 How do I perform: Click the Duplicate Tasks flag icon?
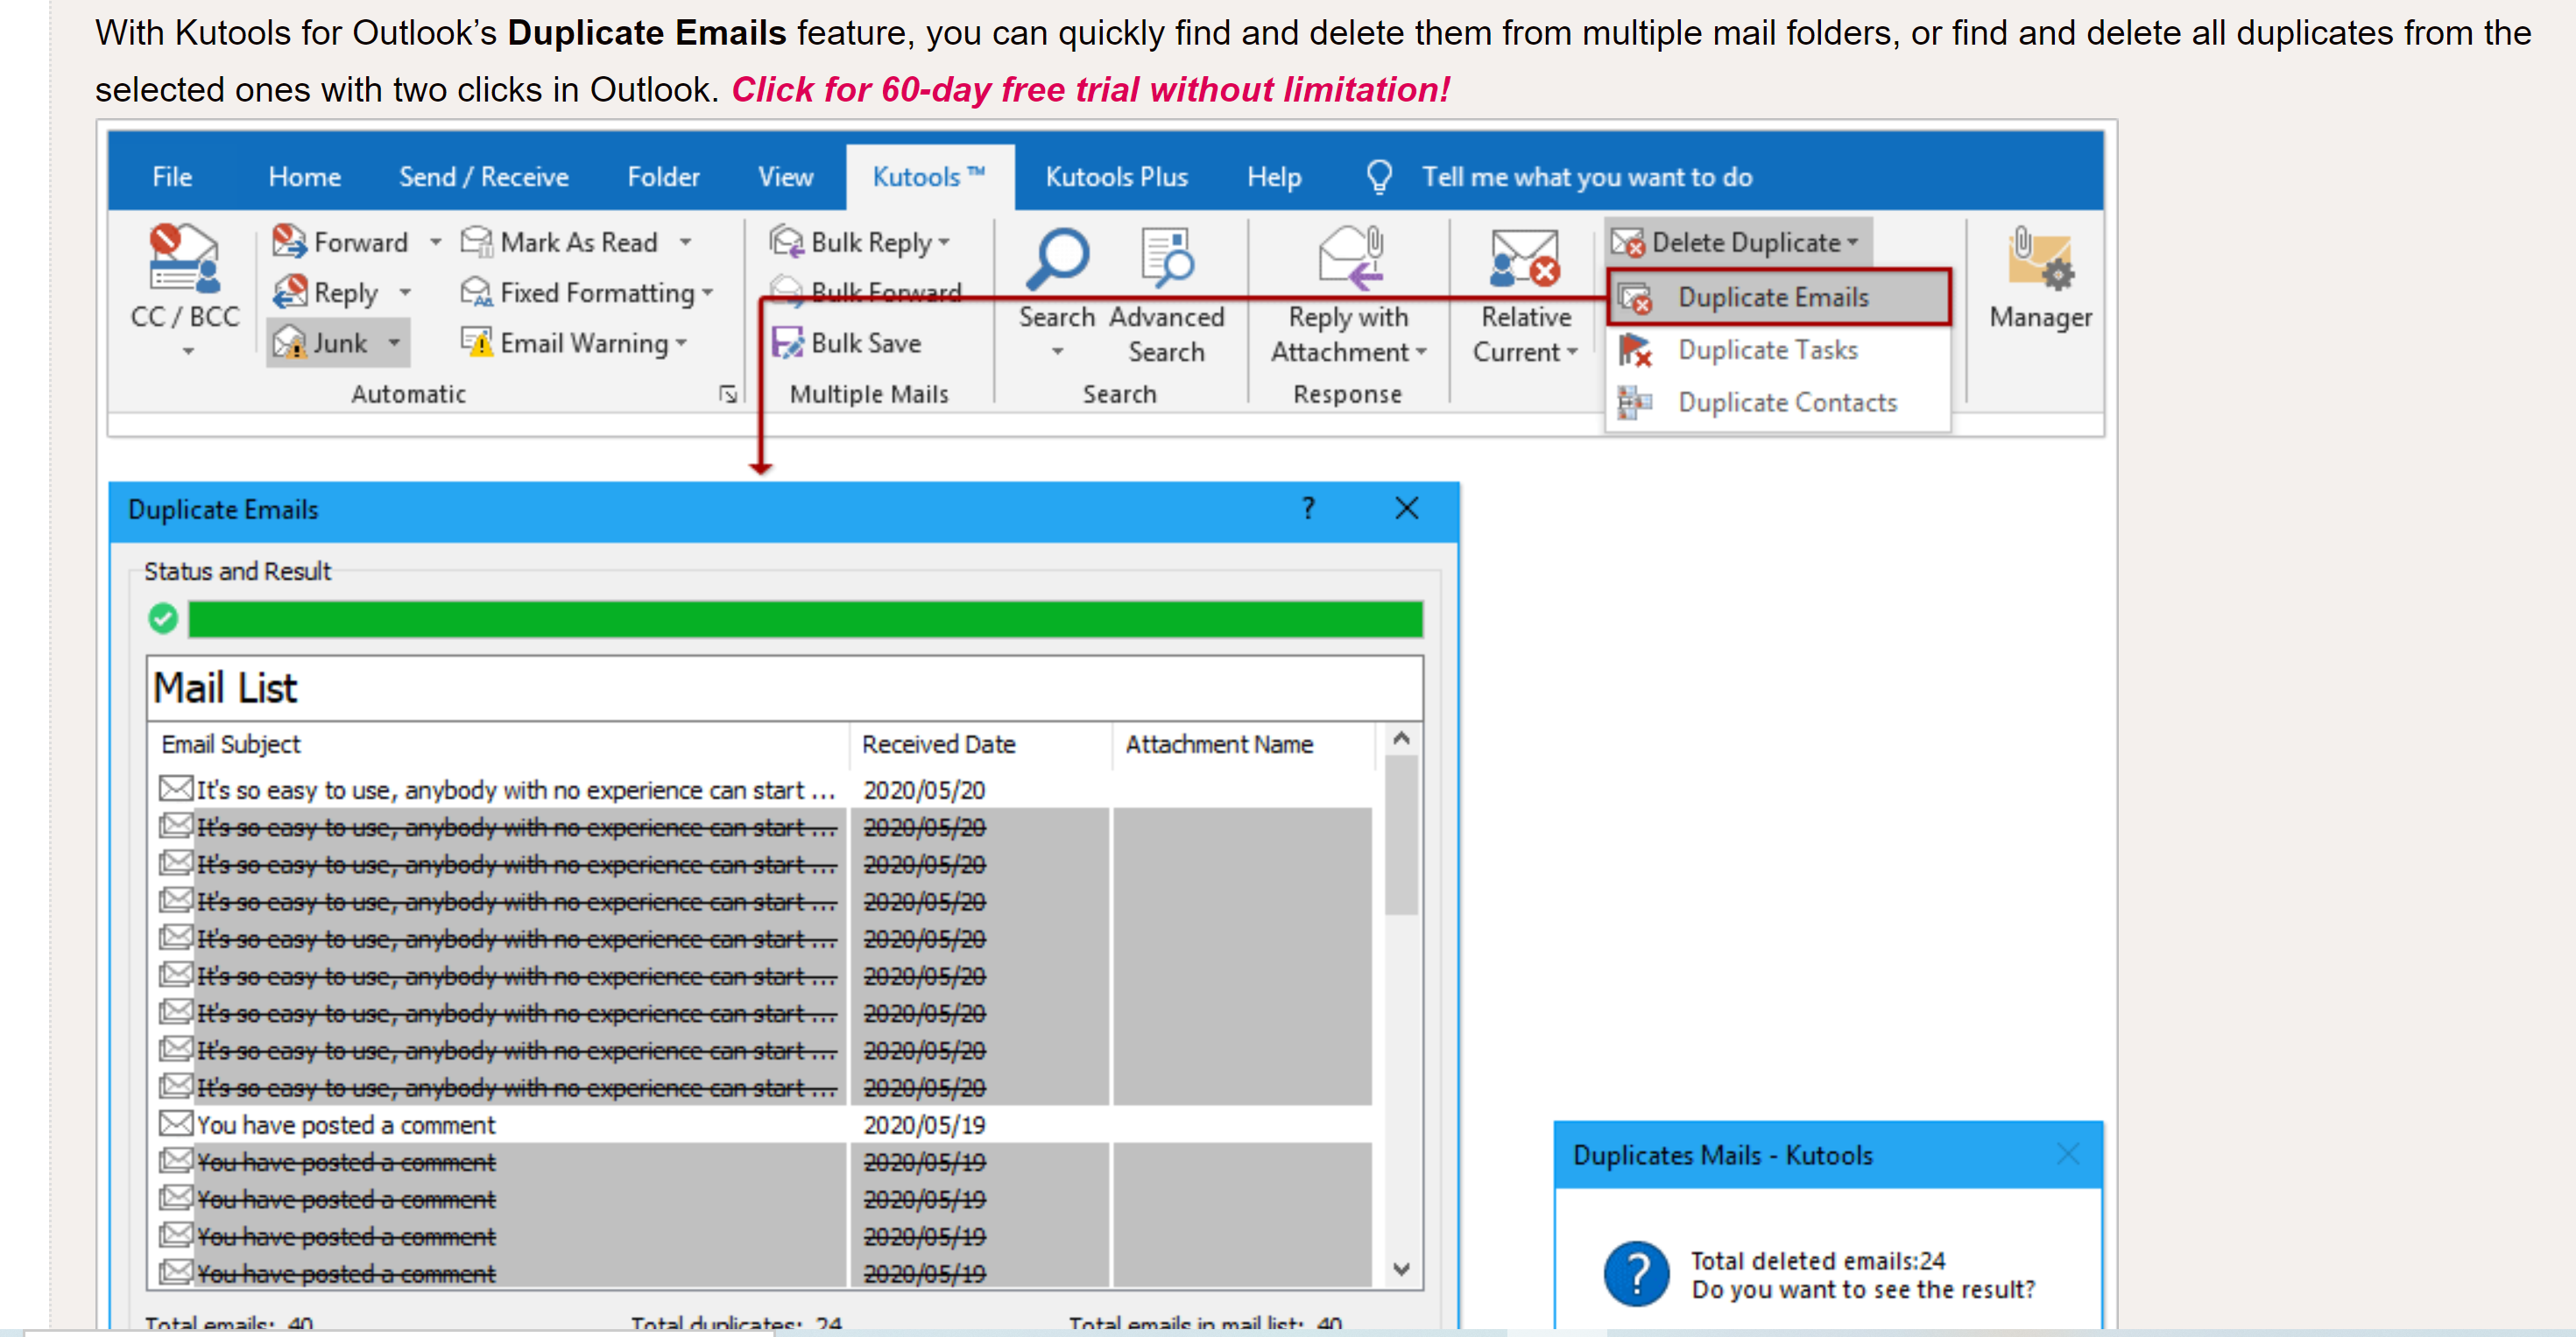(x=1636, y=350)
